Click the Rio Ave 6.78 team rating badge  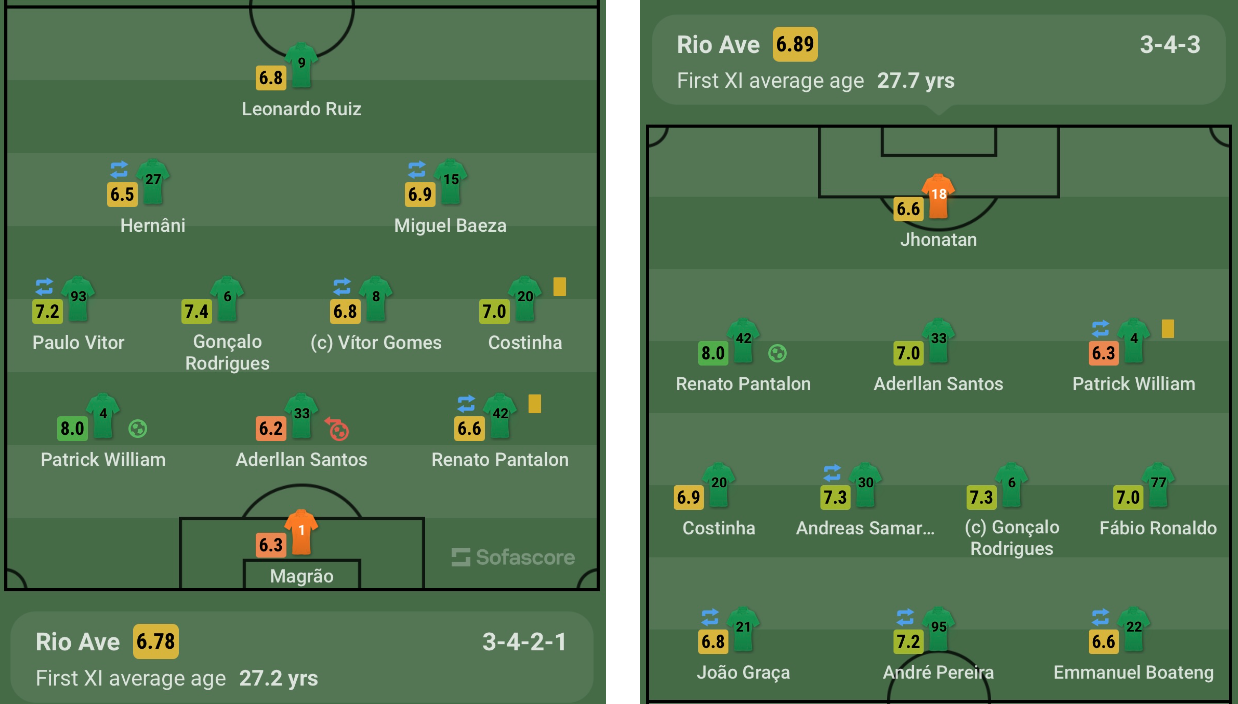pos(156,642)
